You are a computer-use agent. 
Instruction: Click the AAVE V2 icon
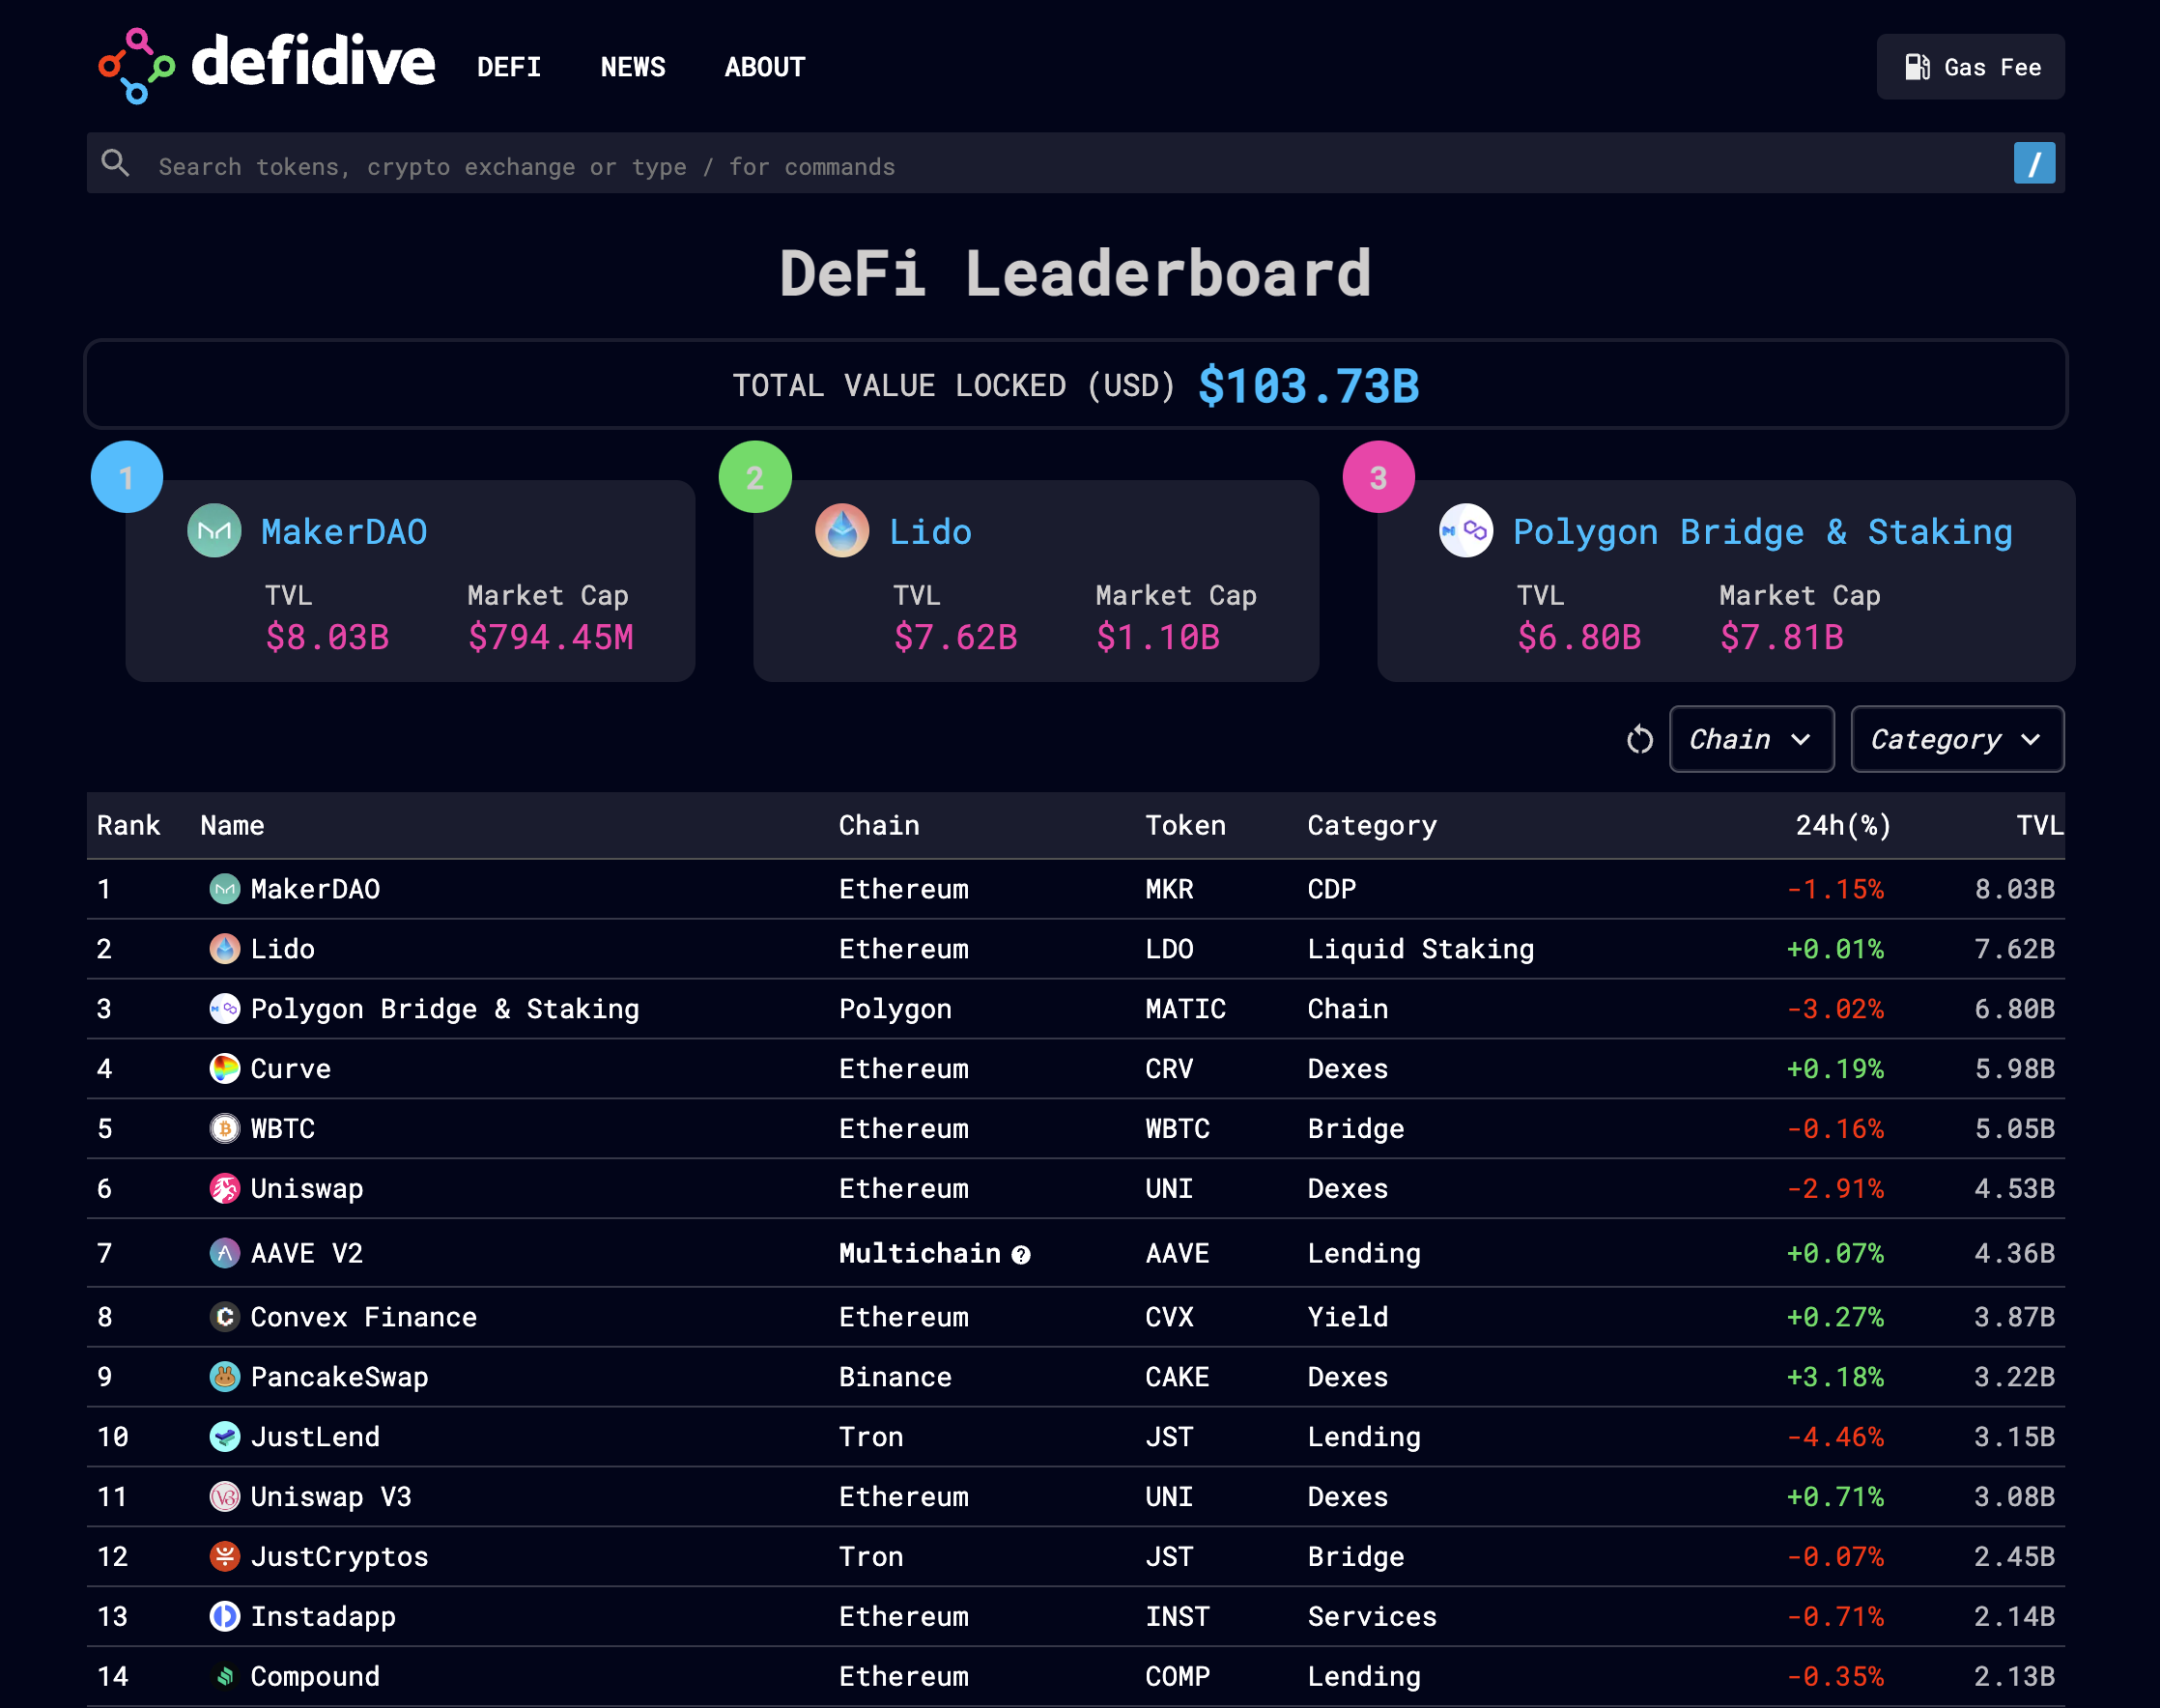pos(225,1253)
